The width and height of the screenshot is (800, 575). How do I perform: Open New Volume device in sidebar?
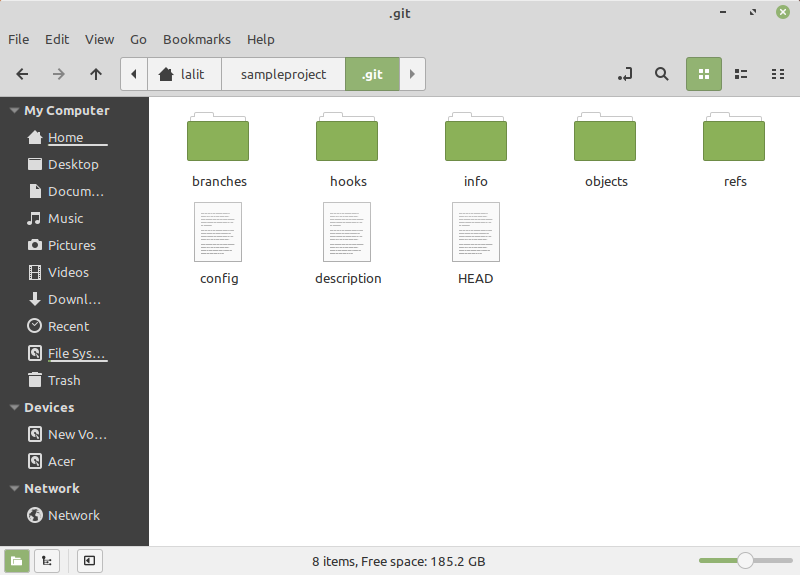(x=74, y=435)
